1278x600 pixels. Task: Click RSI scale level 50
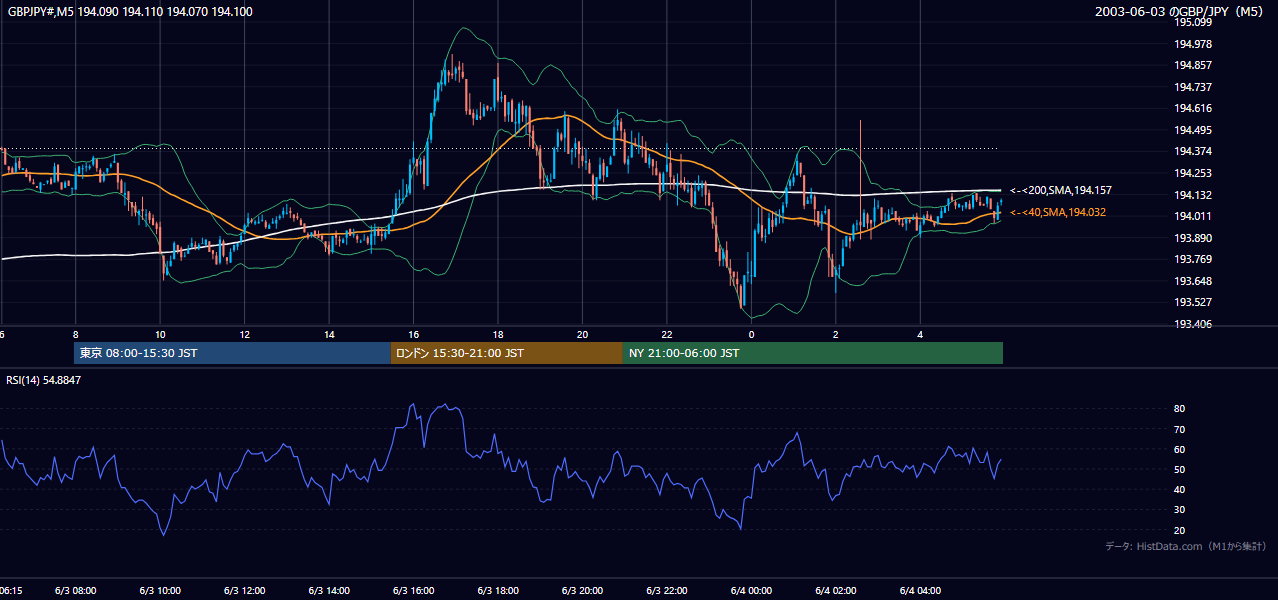pos(1179,469)
